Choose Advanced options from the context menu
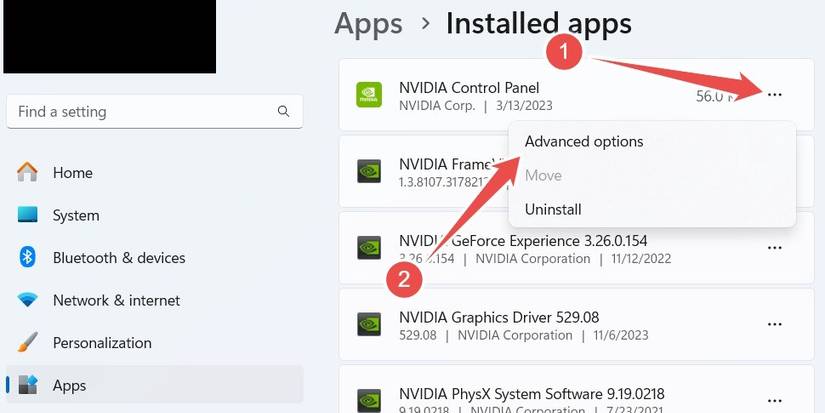The image size is (825, 413). point(584,142)
